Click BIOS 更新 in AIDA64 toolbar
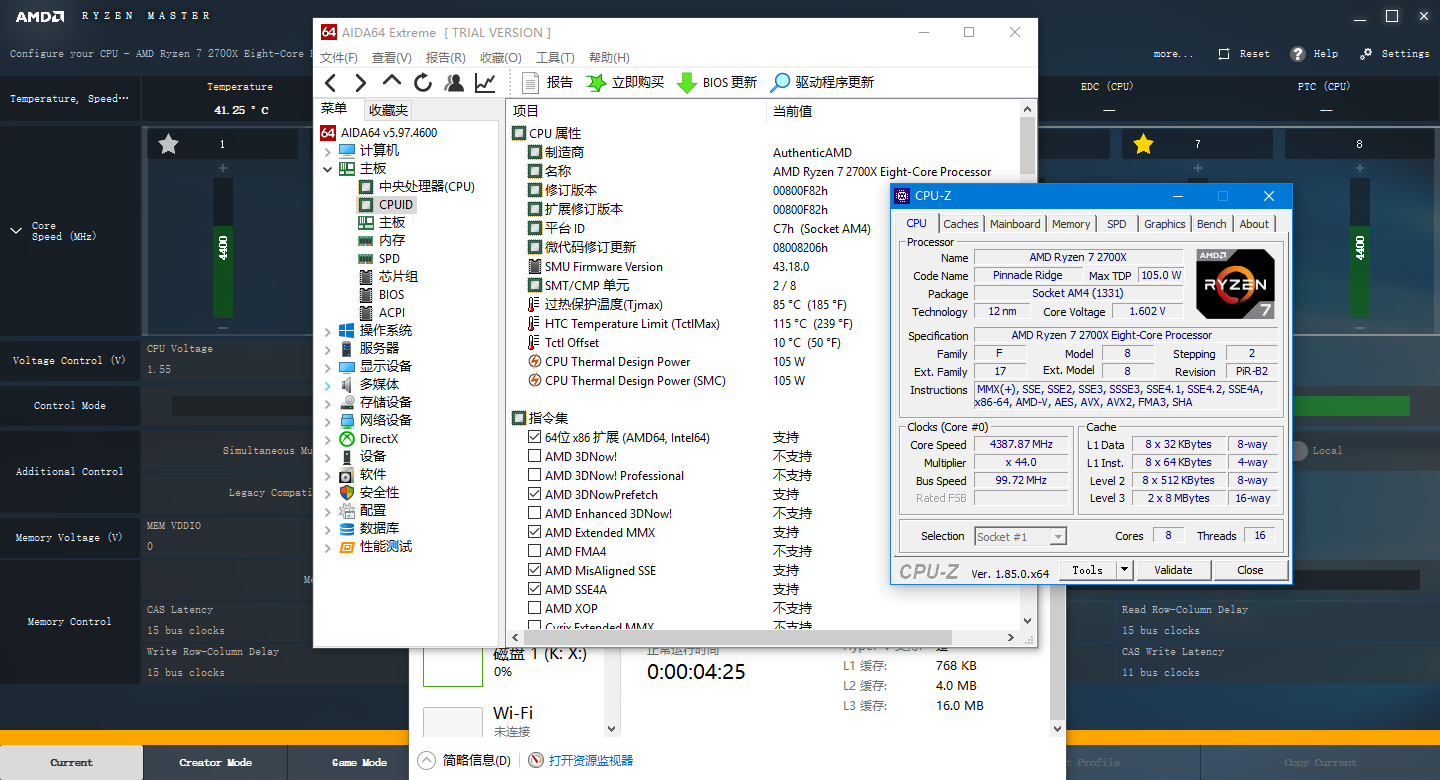This screenshot has height=780, width=1440. (x=718, y=83)
